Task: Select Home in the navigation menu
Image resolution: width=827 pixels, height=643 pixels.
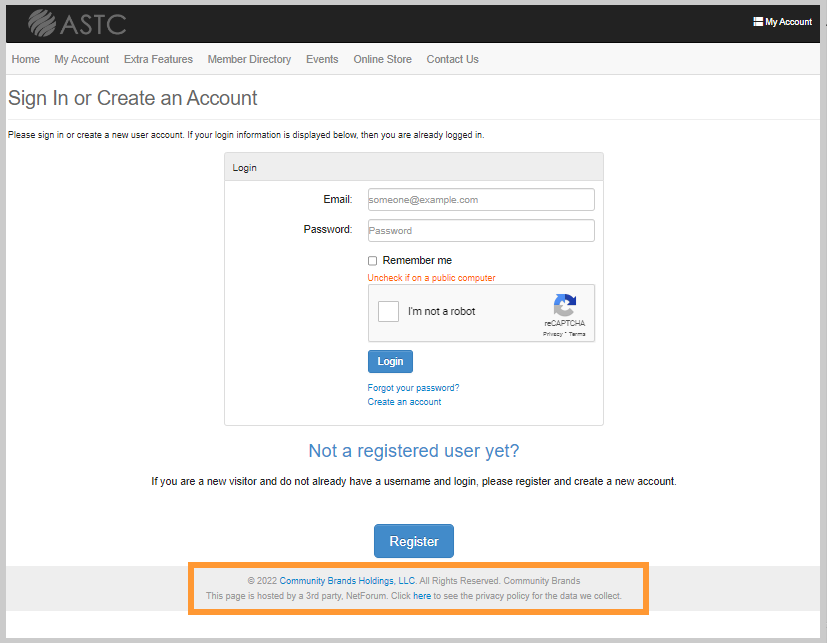Action: pos(25,59)
